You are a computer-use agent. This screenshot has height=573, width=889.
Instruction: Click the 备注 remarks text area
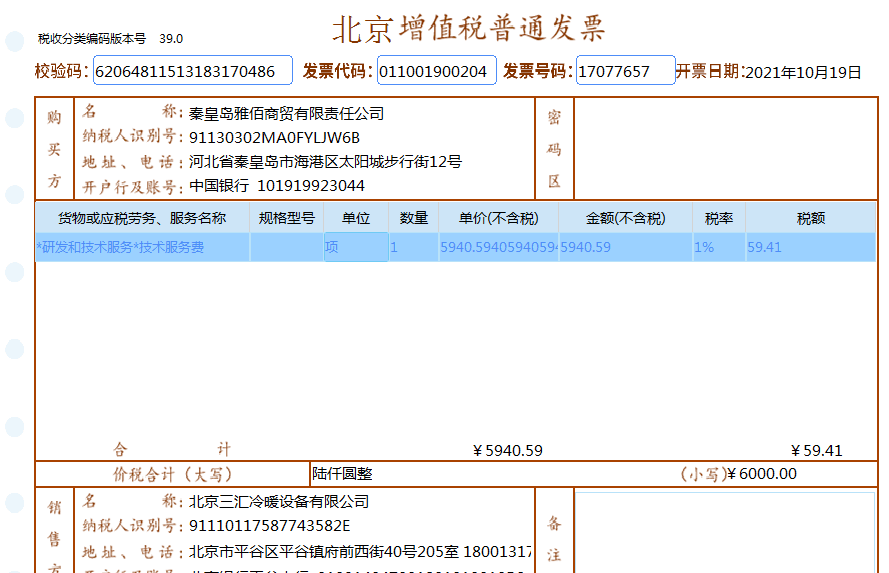point(725,532)
